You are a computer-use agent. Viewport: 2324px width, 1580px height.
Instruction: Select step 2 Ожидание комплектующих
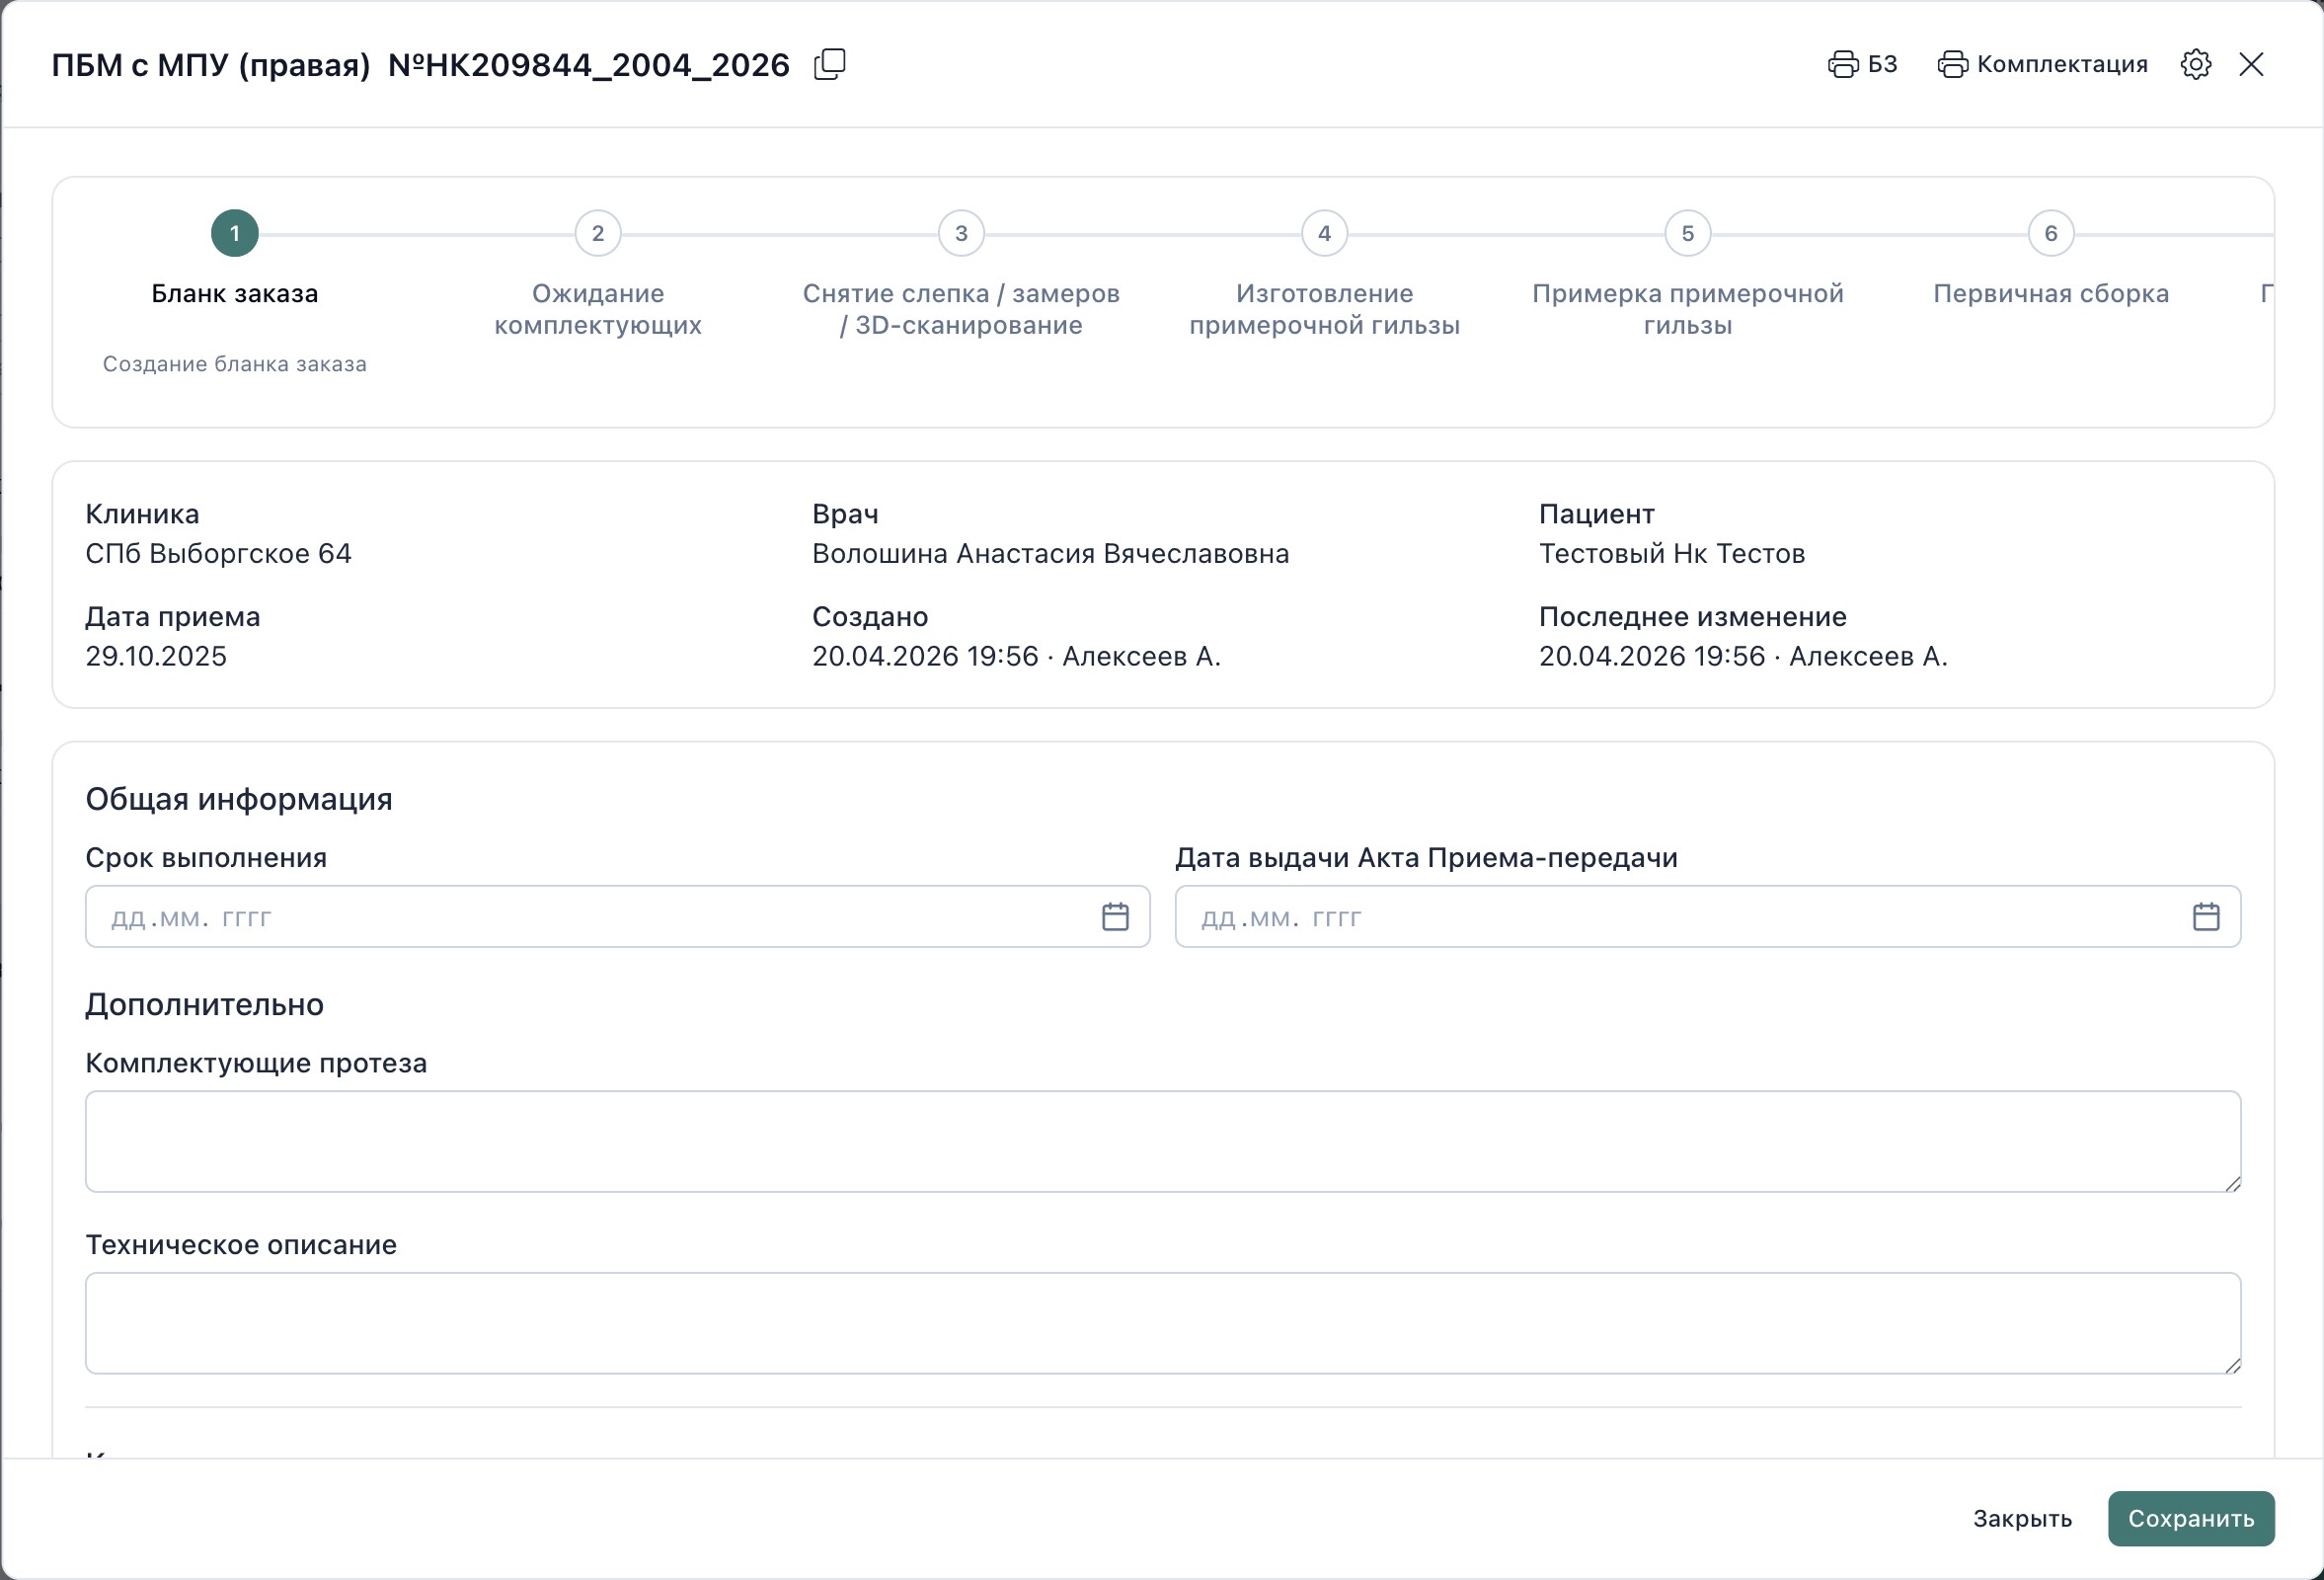pyautogui.click(x=597, y=233)
